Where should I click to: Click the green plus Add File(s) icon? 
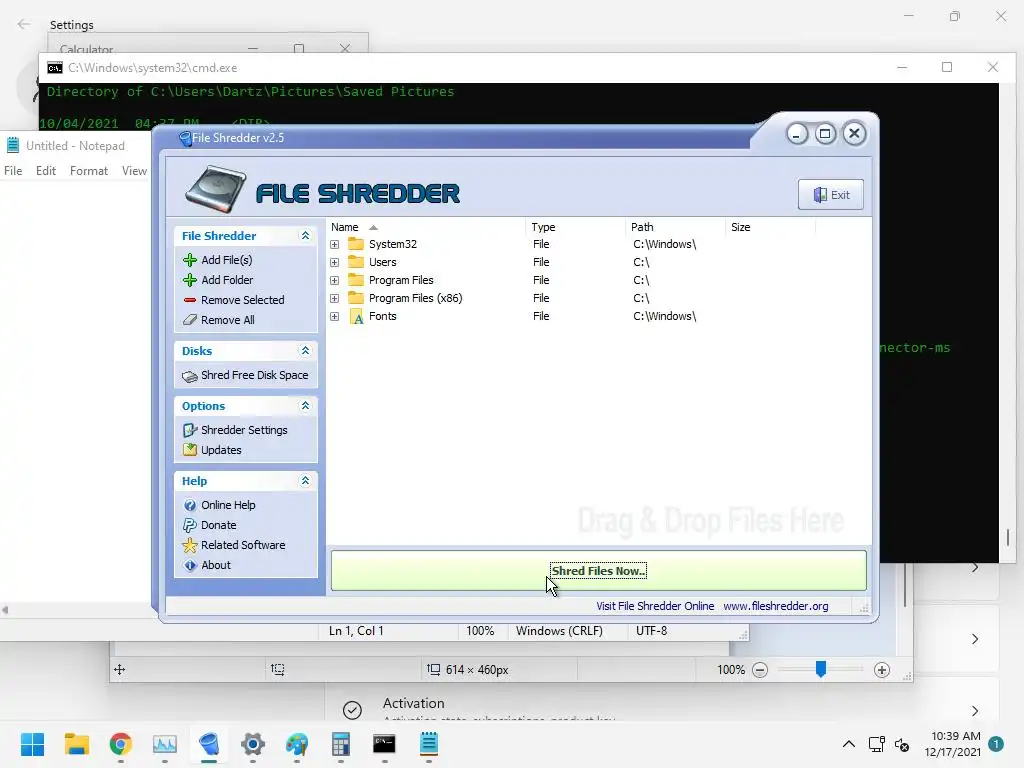click(x=190, y=260)
